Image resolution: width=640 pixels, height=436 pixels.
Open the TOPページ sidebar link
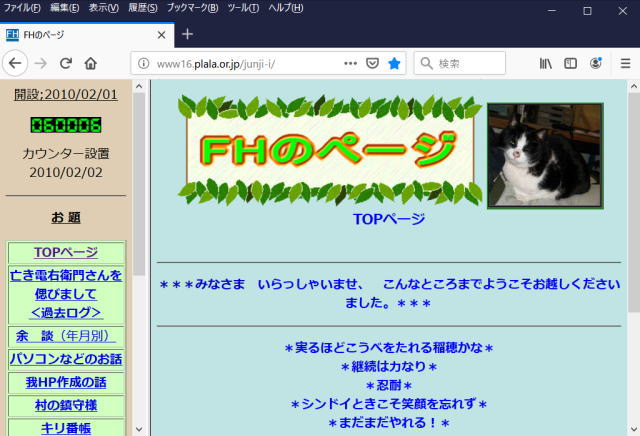coord(66,252)
